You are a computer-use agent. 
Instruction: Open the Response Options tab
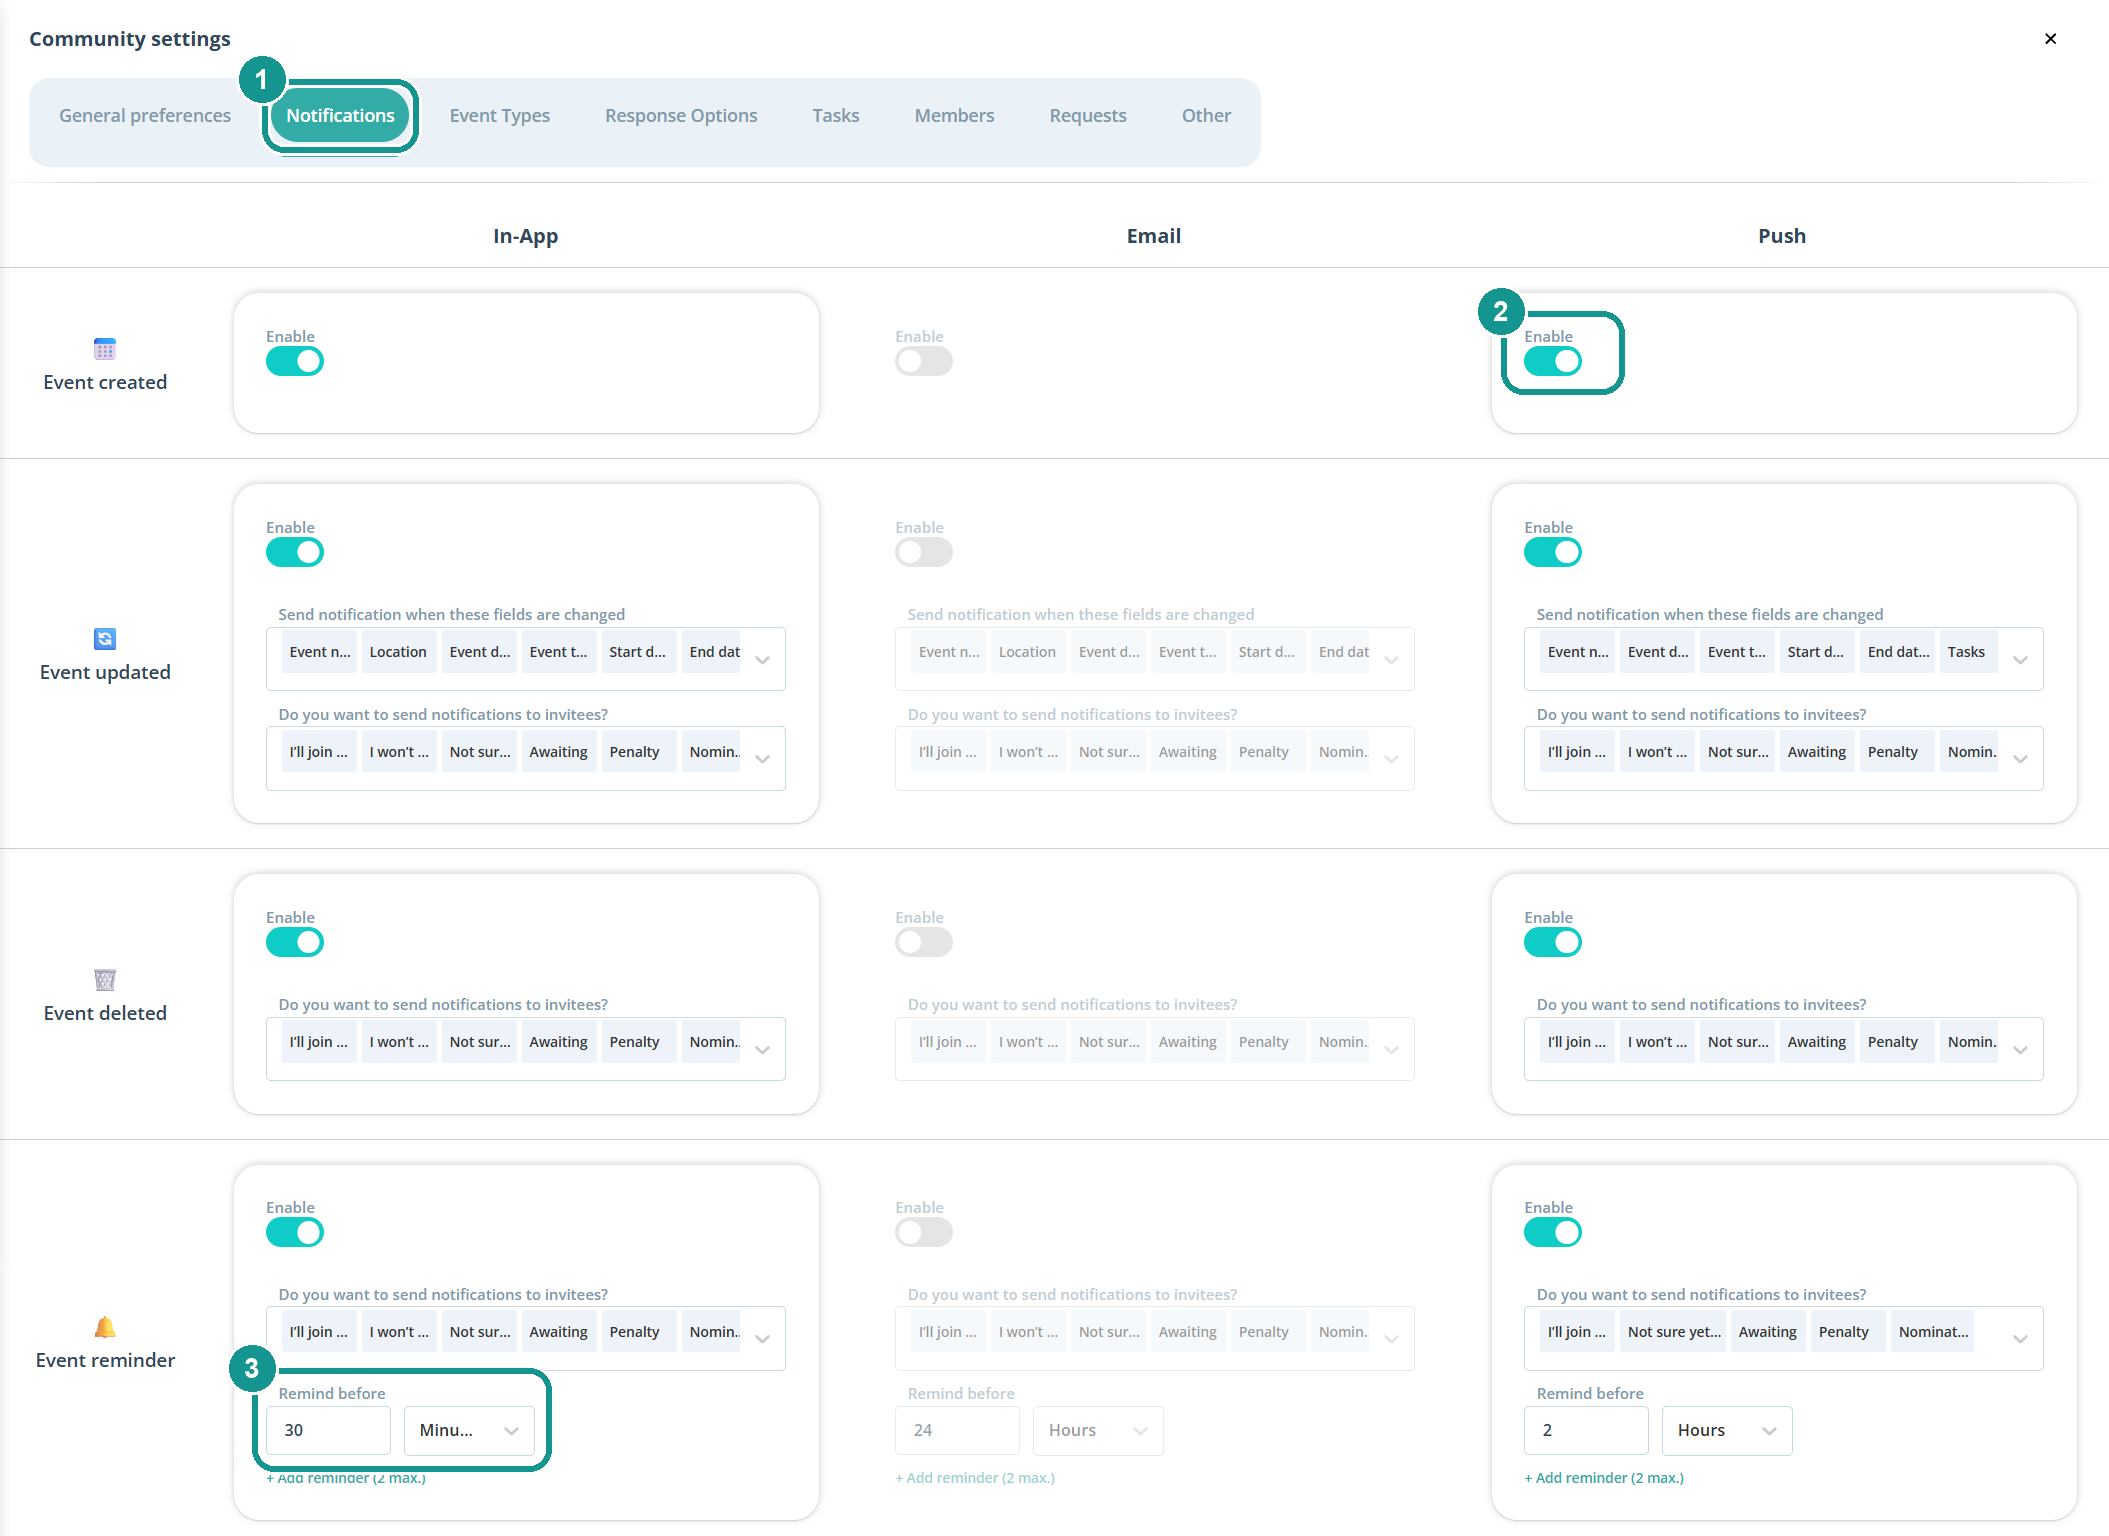coord(681,116)
